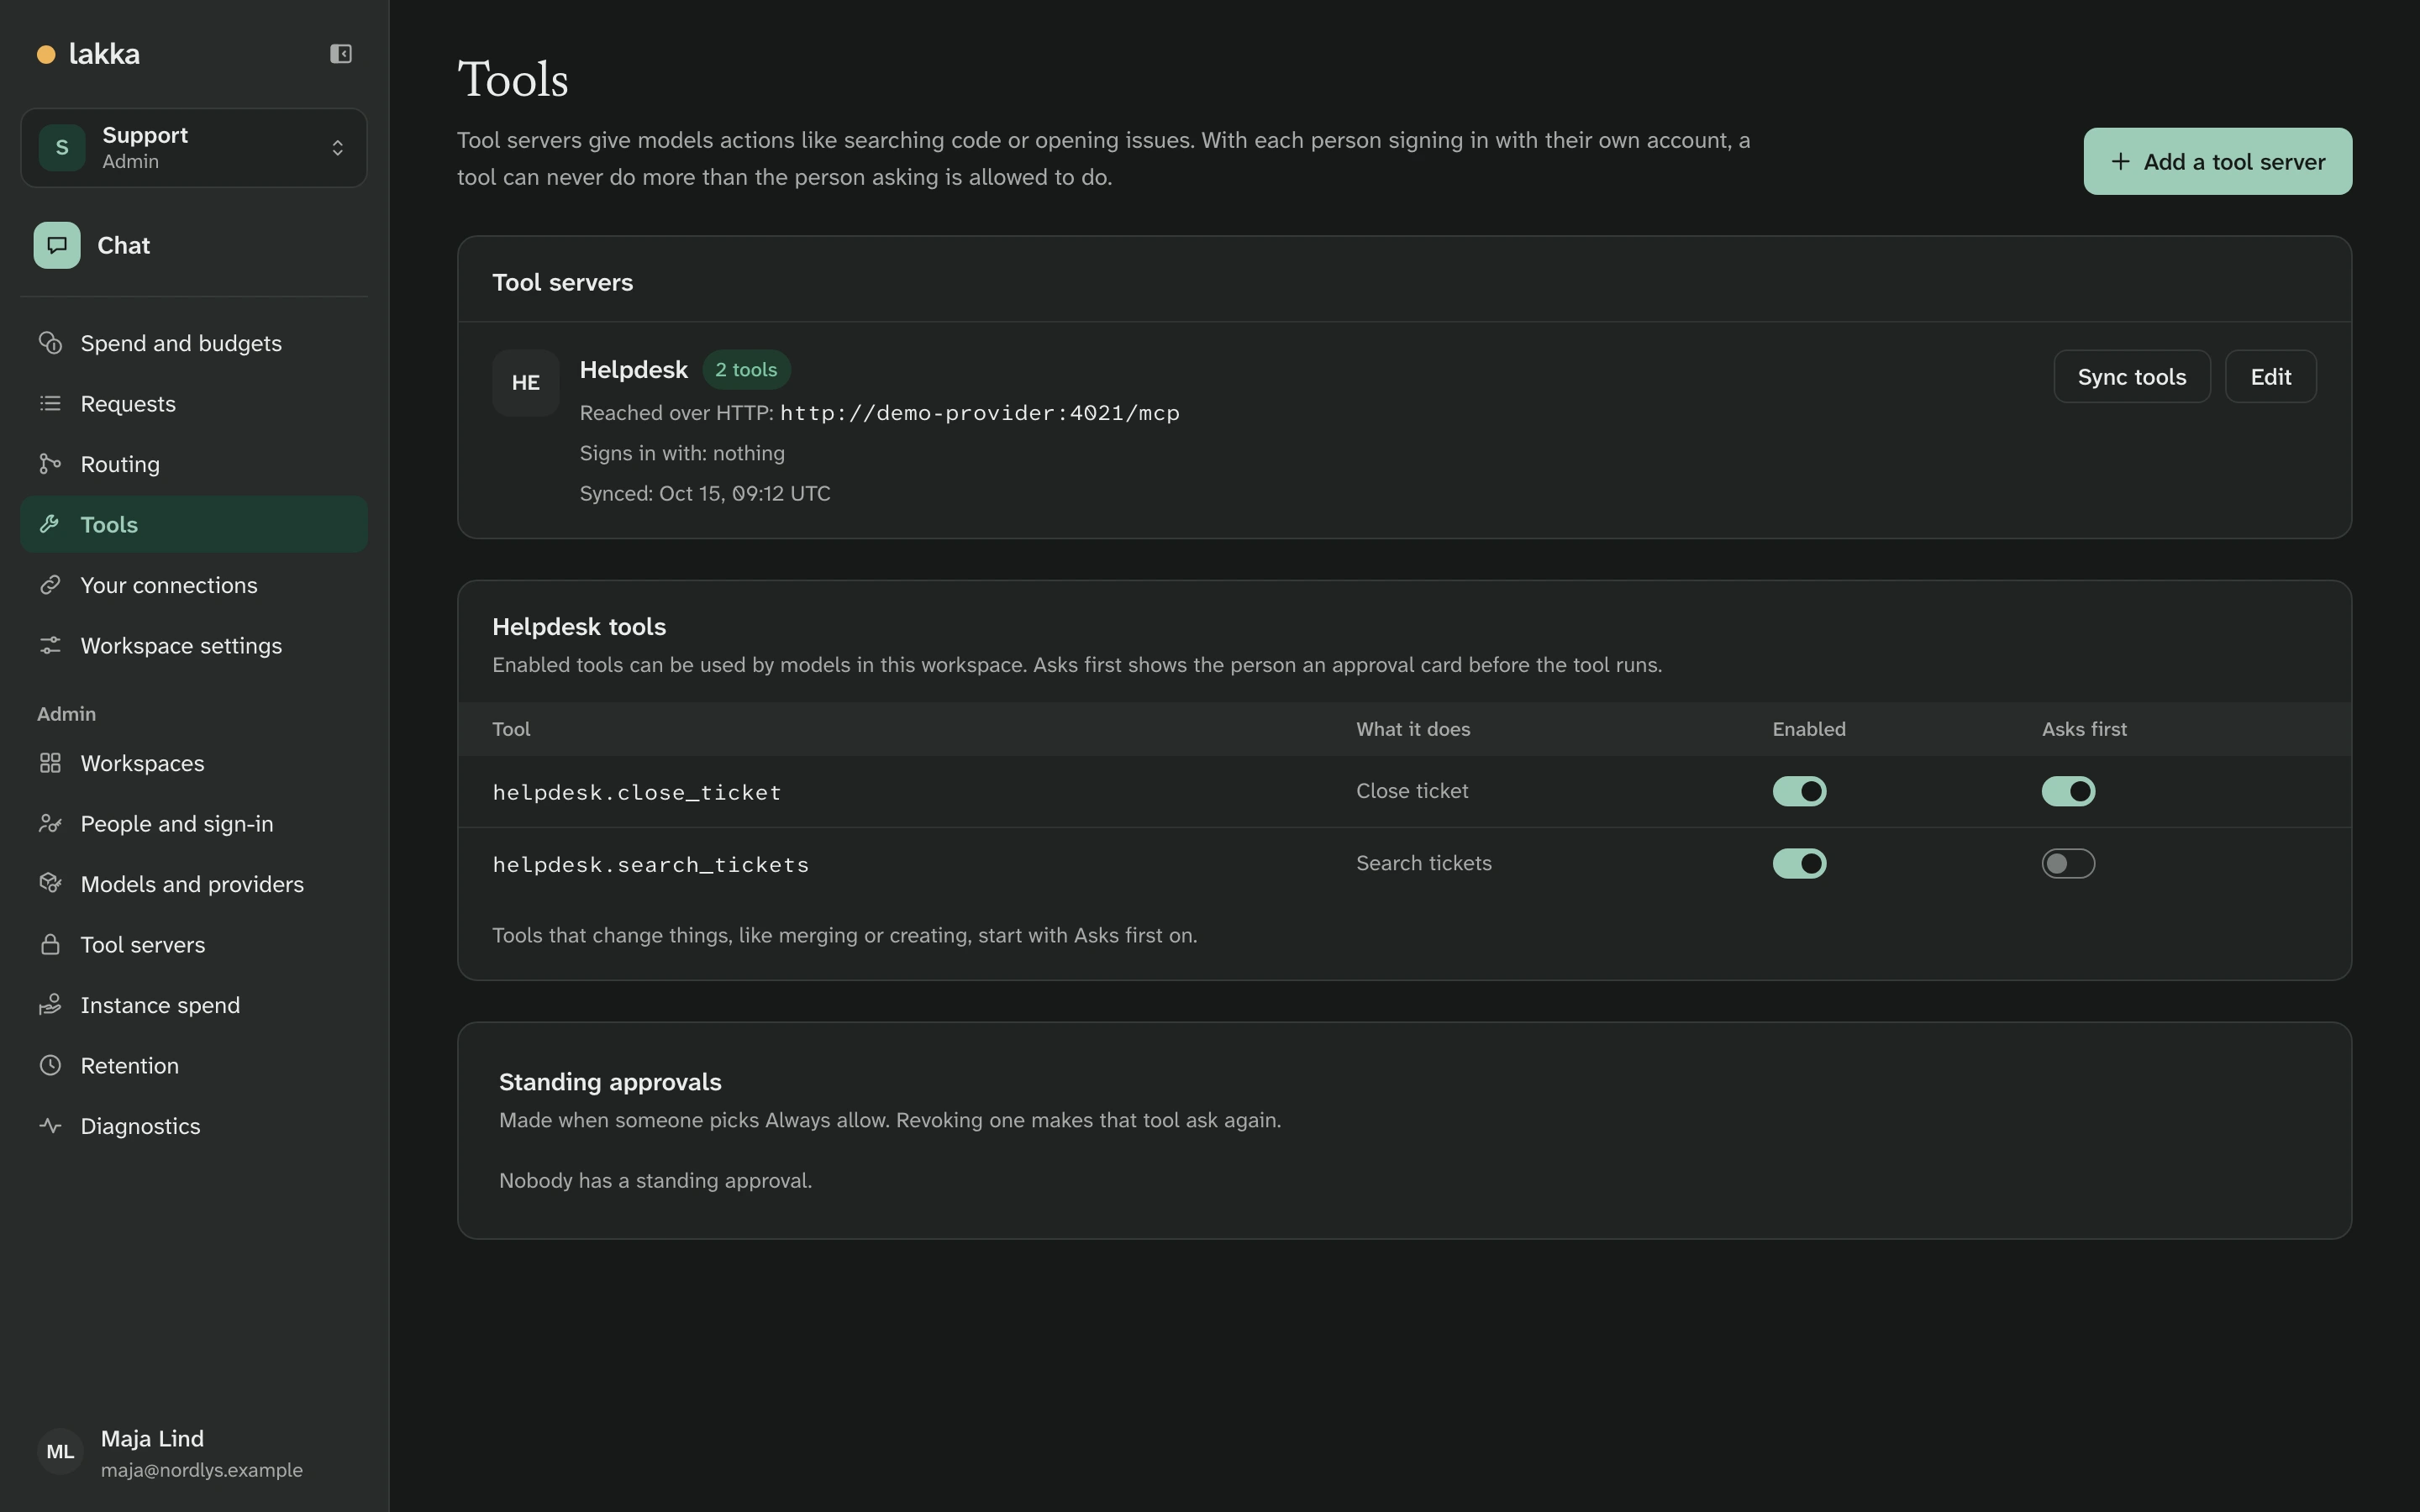Collapse the sidebar with the panel icon

[x=341, y=54]
